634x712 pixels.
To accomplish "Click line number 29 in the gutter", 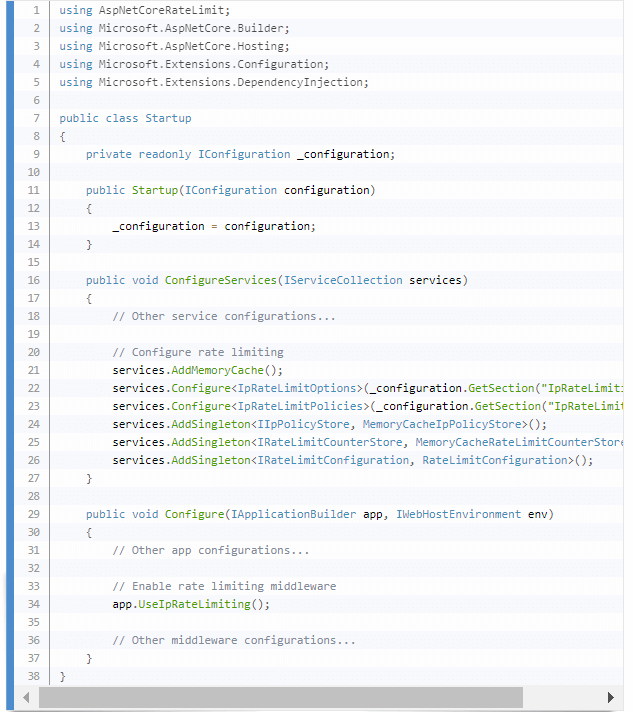I will (33, 514).
